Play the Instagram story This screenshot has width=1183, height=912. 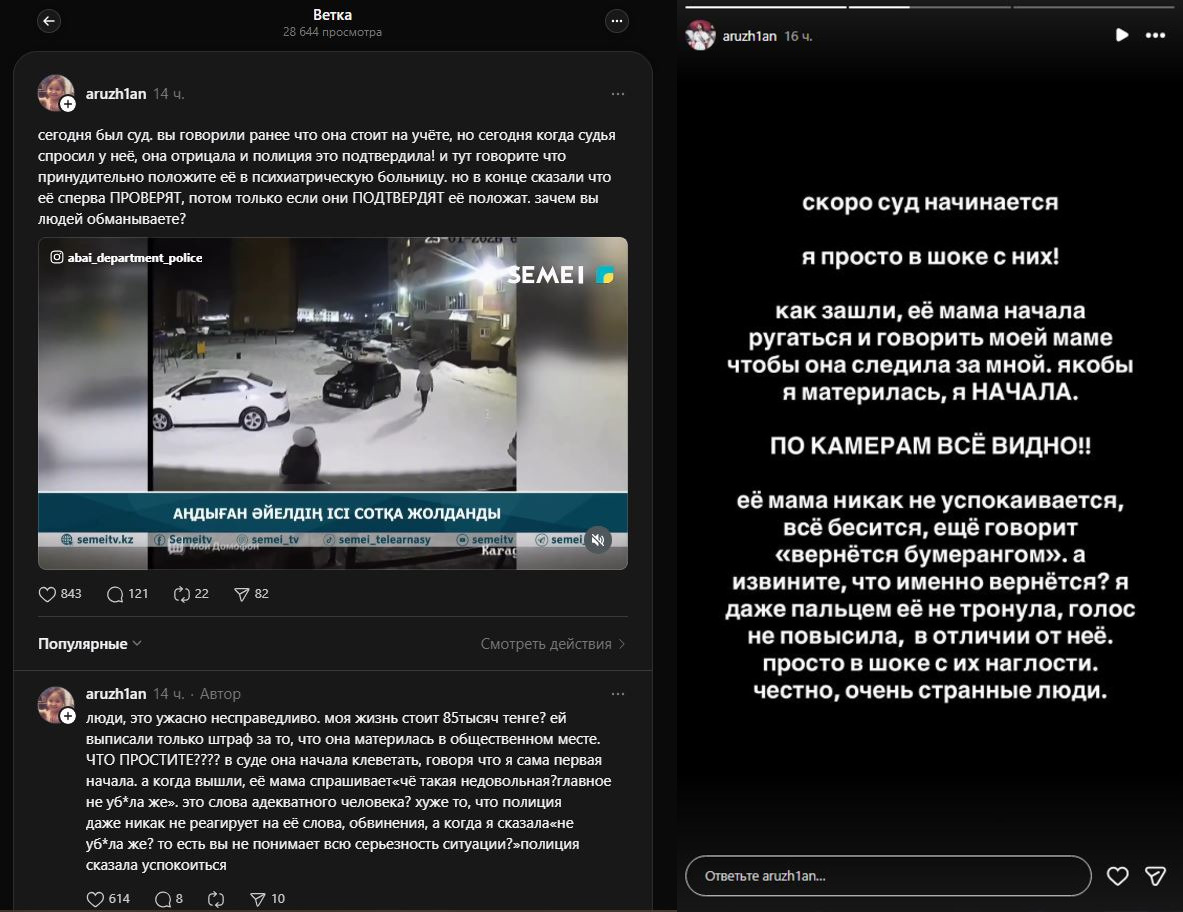tap(1121, 35)
